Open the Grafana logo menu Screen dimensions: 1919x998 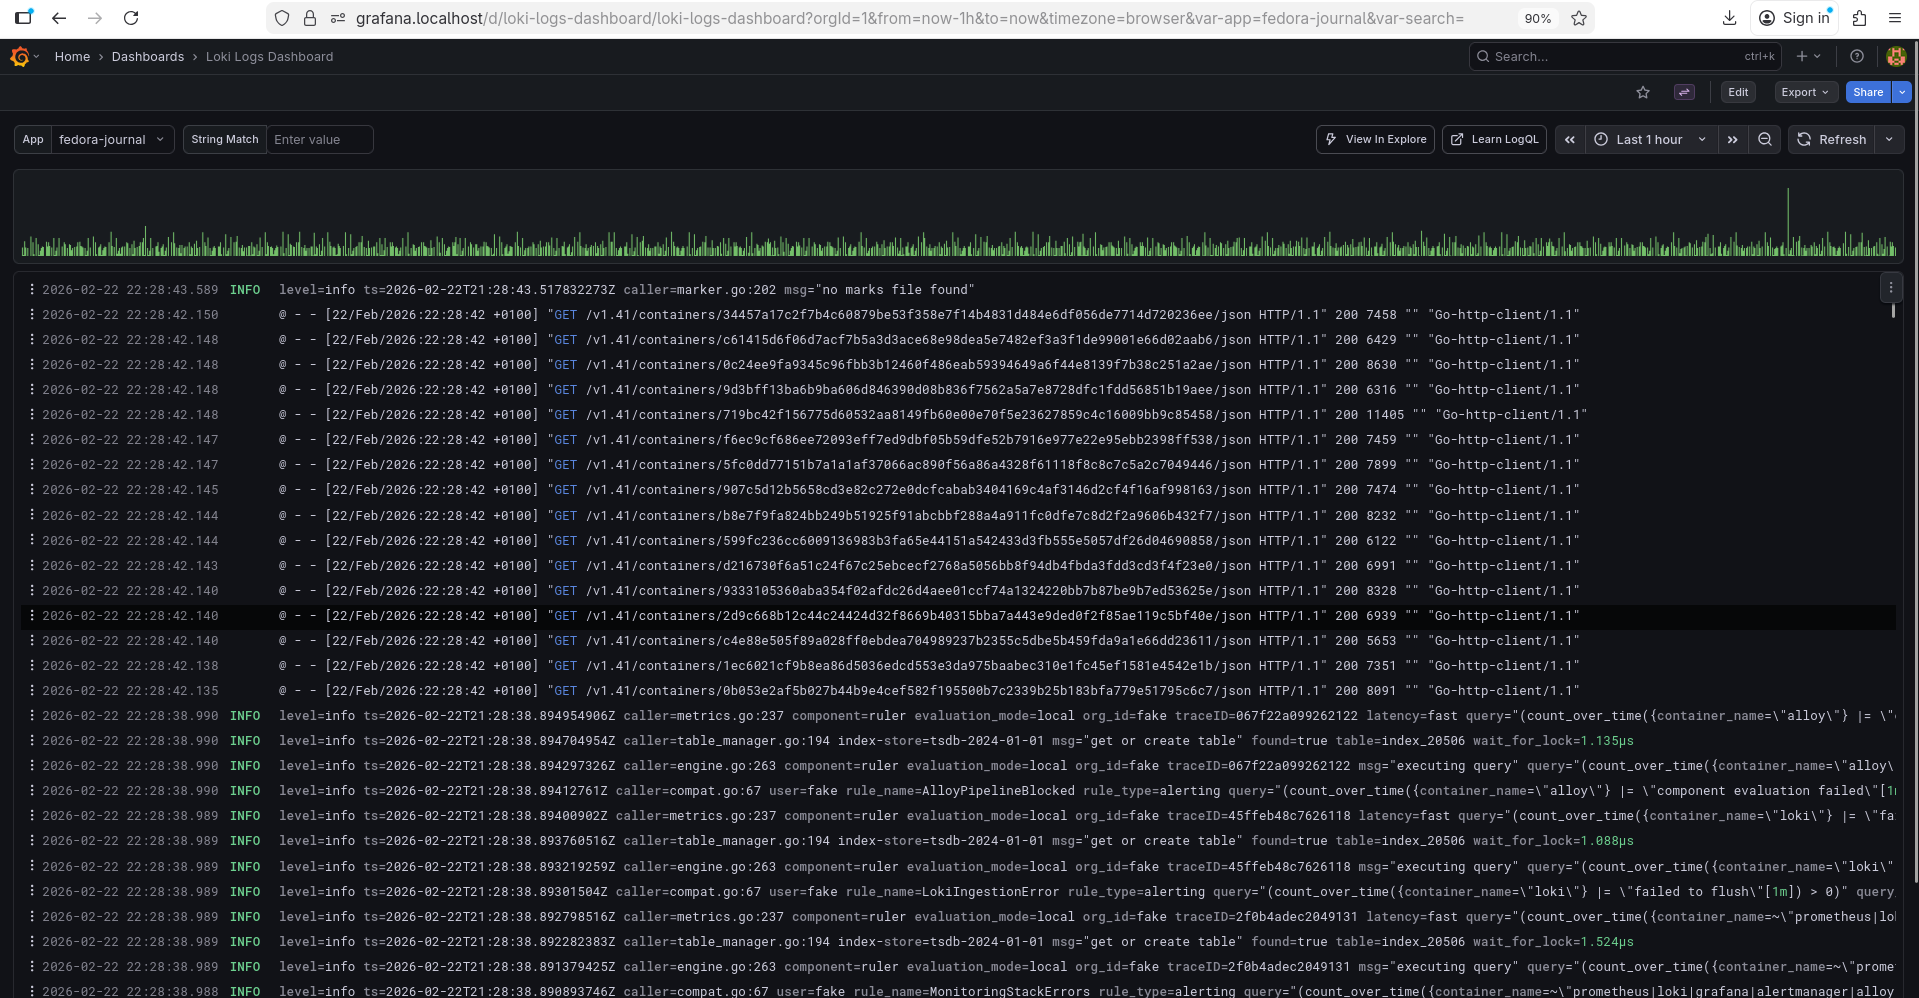(x=20, y=57)
